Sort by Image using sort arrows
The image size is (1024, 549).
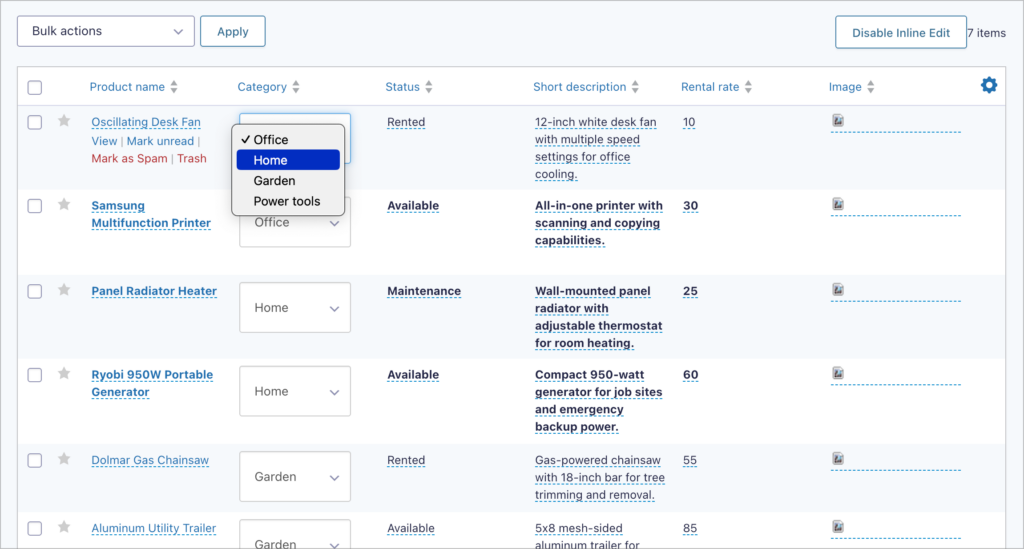coord(871,87)
